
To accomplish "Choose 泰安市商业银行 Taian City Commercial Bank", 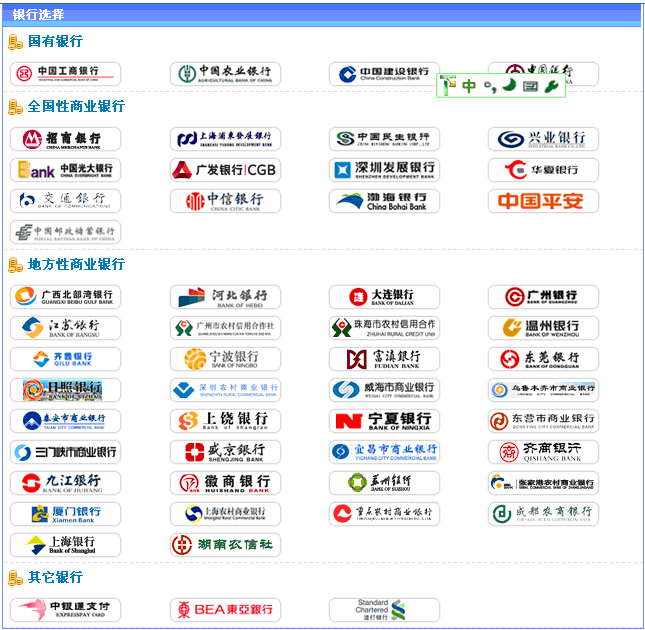I will (x=65, y=421).
